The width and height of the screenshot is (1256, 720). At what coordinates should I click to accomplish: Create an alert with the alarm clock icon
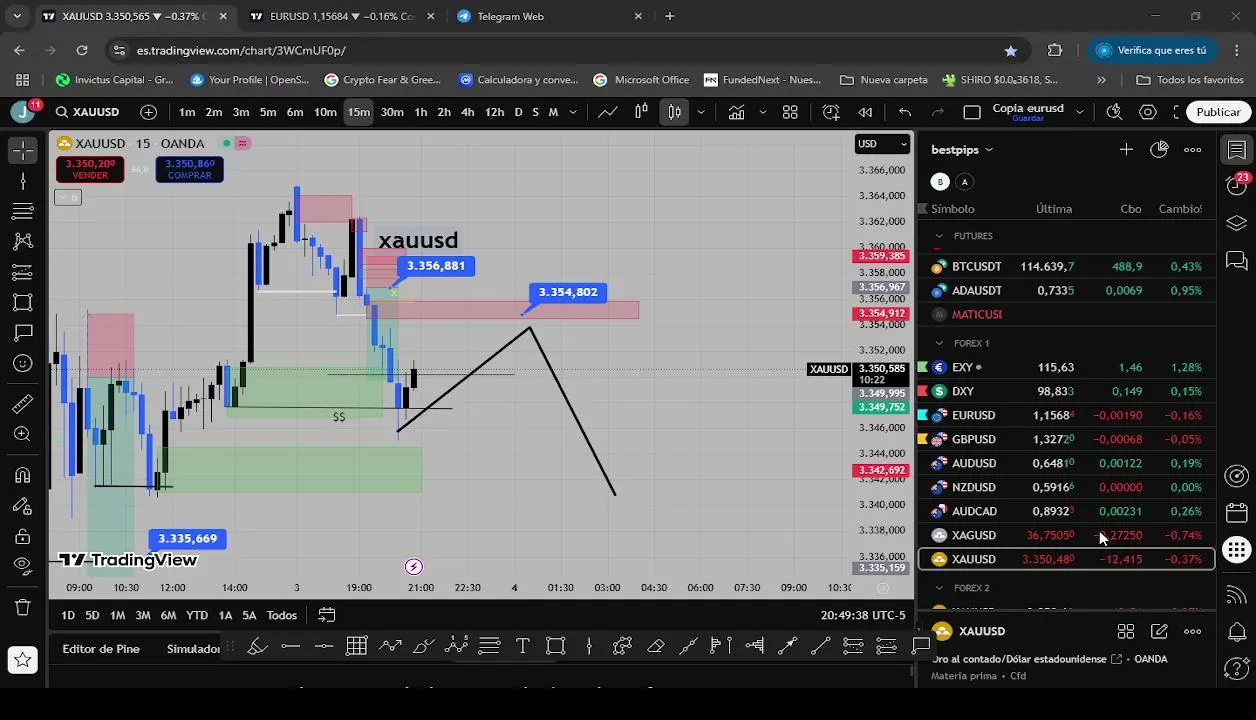click(x=831, y=112)
